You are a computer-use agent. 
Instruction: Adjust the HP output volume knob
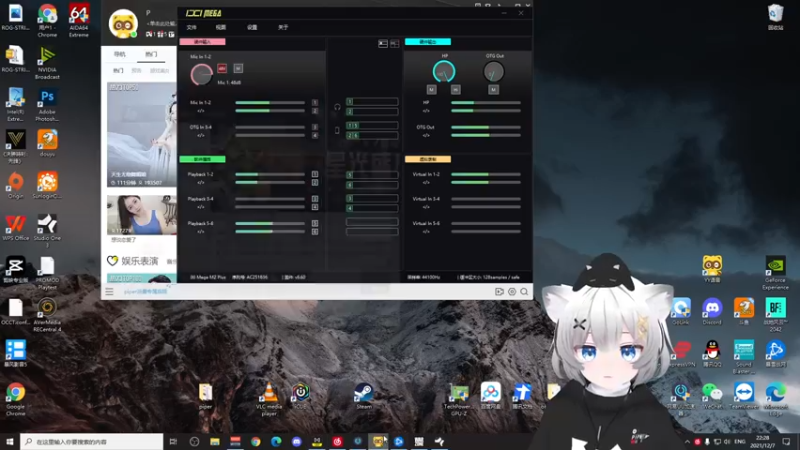coord(444,72)
